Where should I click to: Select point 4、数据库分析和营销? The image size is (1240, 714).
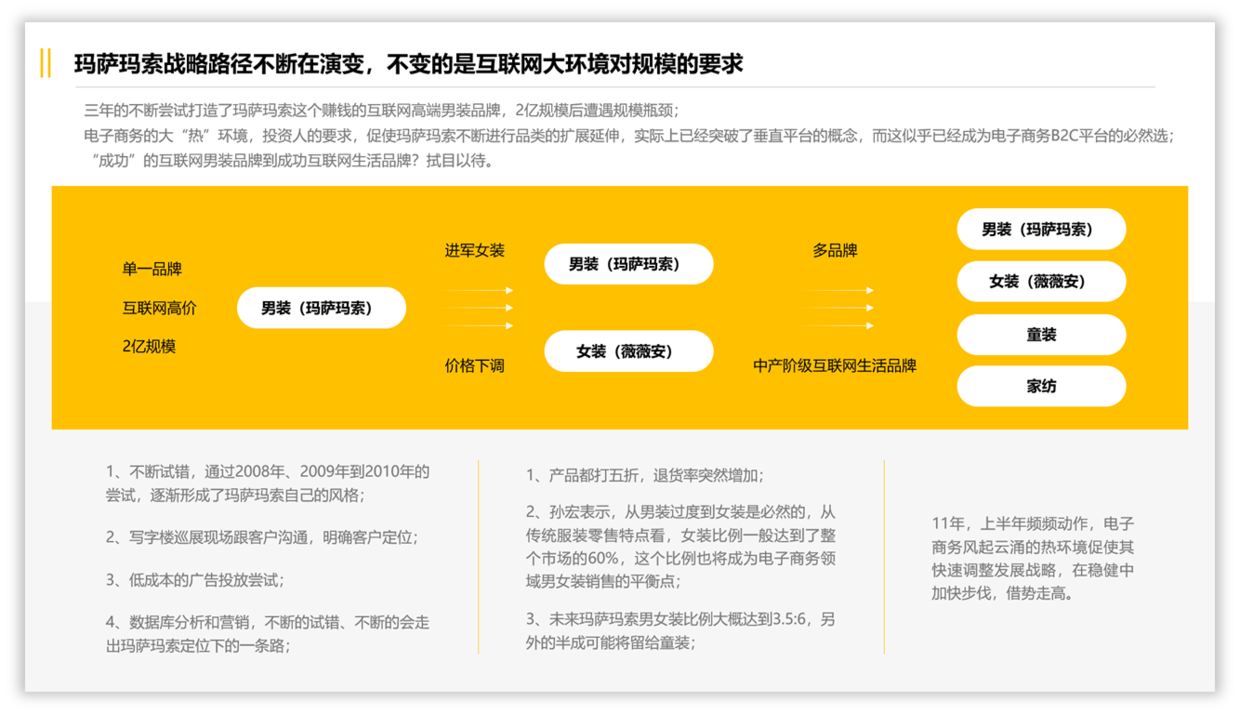click(x=268, y=634)
